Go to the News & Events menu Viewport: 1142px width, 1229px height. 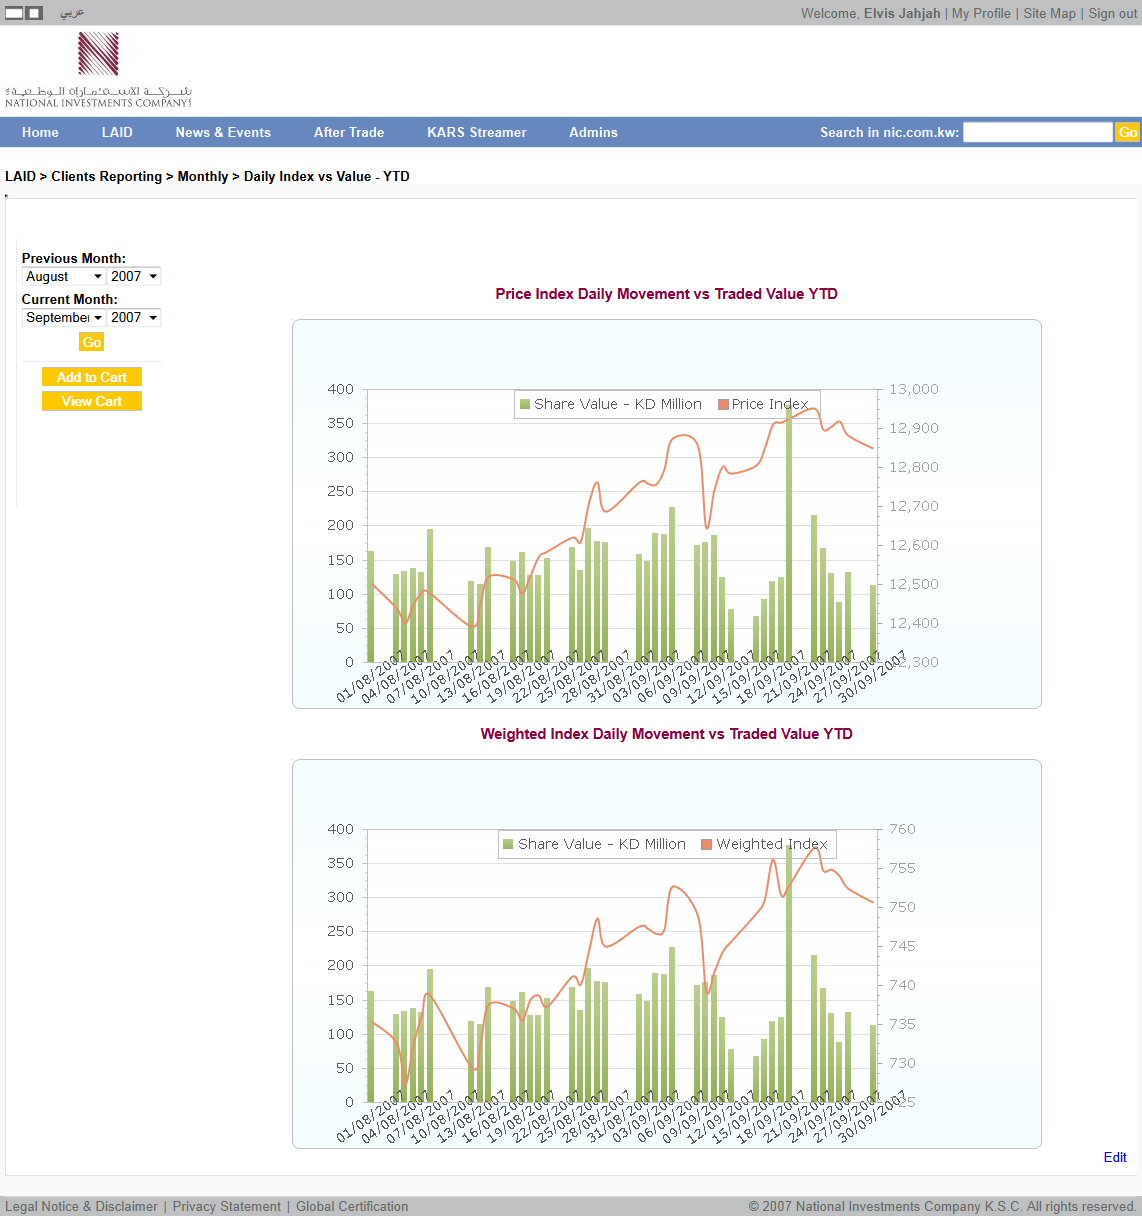pyautogui.click(x=223, y=132)
